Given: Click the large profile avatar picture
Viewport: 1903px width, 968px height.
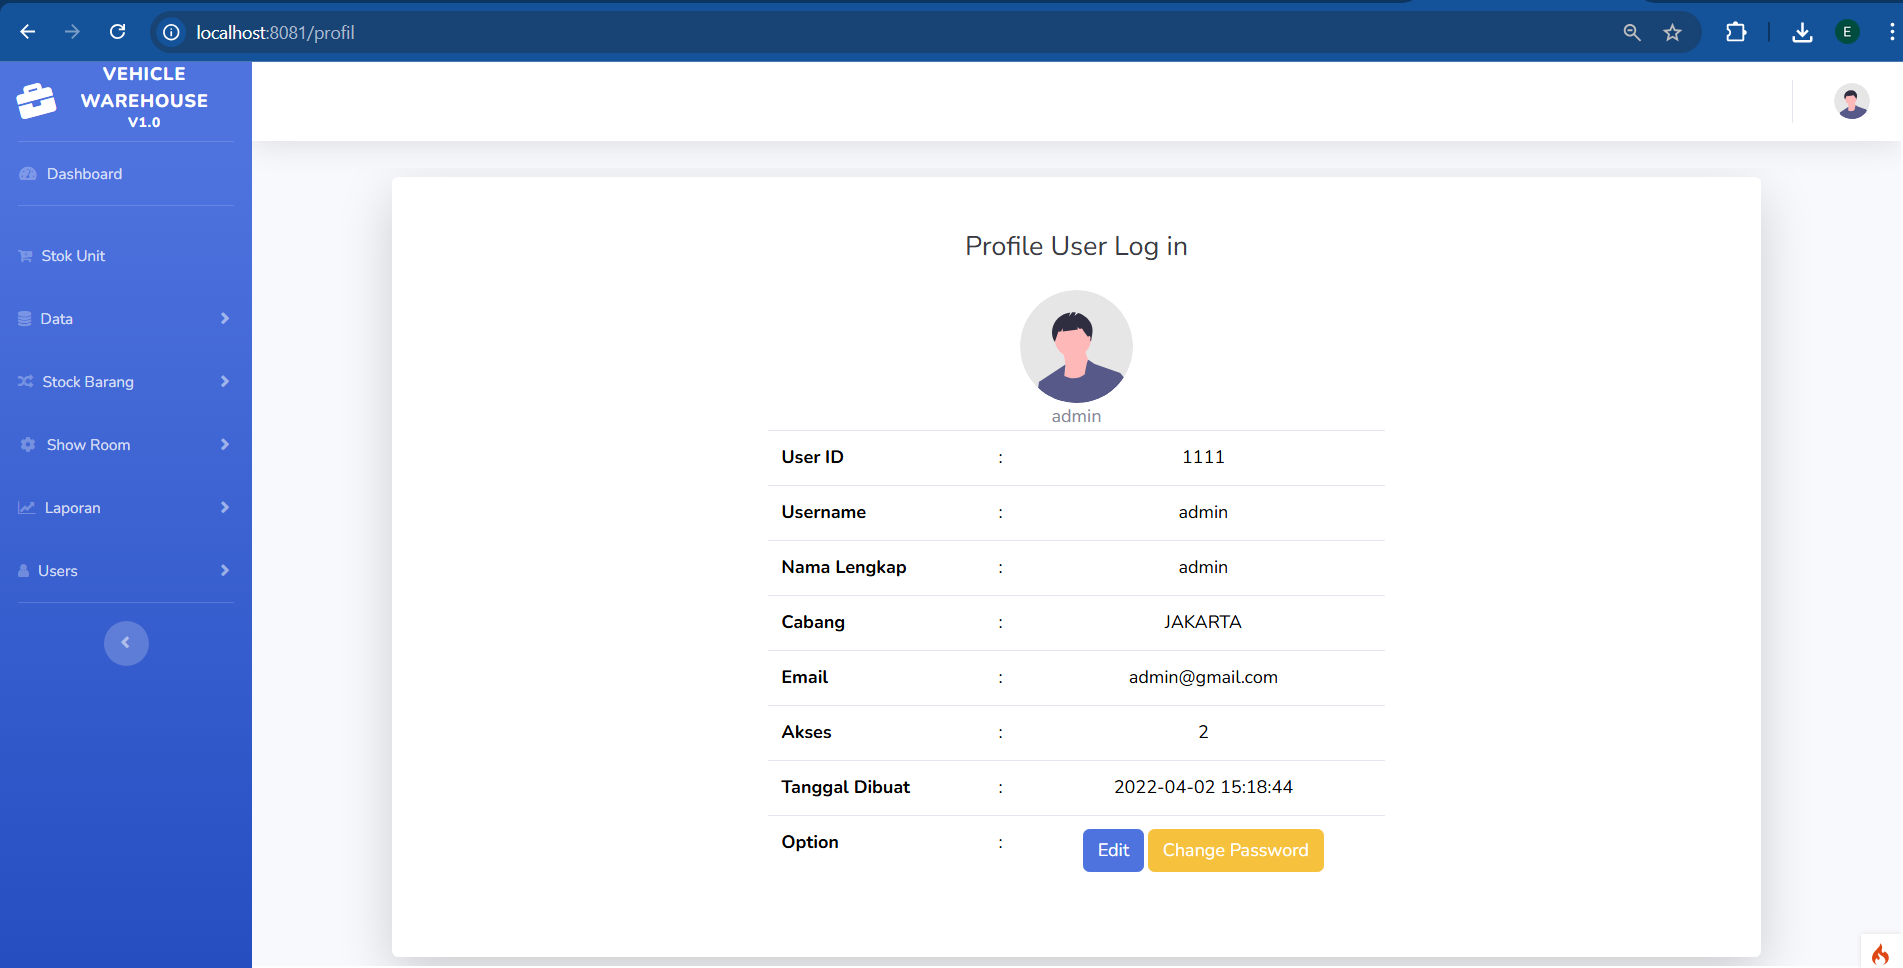Looking at the screenshot, I should click(x=1076, y=346).
